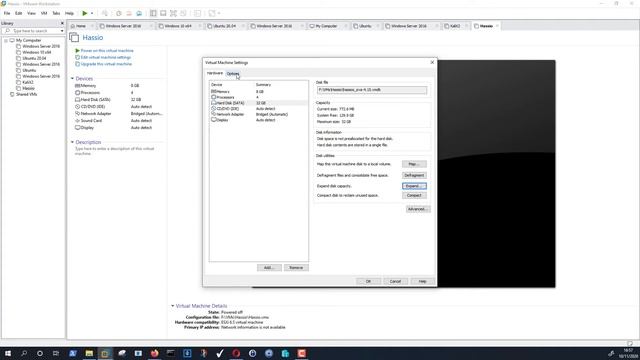The width and height of the screenshot is (640, 360).
Task: Click Sound Card in Devices summary
Action: tap(91, 121)
